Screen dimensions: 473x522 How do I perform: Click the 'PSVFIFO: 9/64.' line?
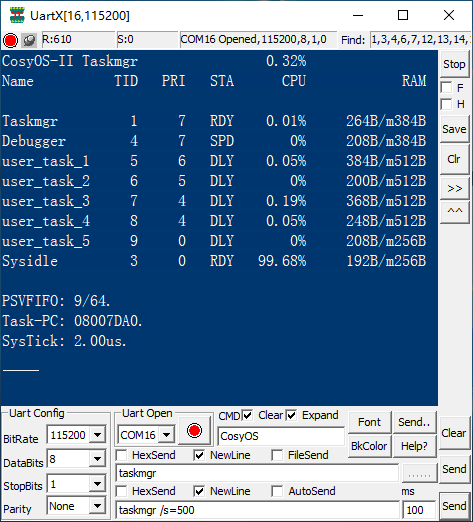[56, 301]
